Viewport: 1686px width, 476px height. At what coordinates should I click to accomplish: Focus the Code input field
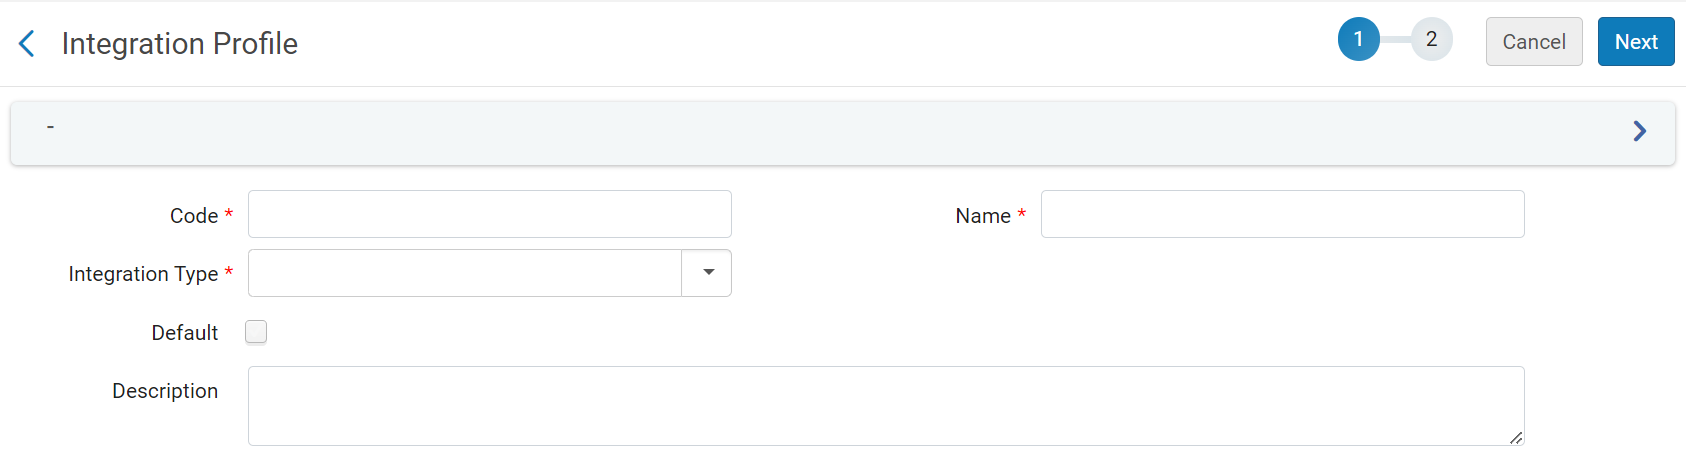click(489, 214)
